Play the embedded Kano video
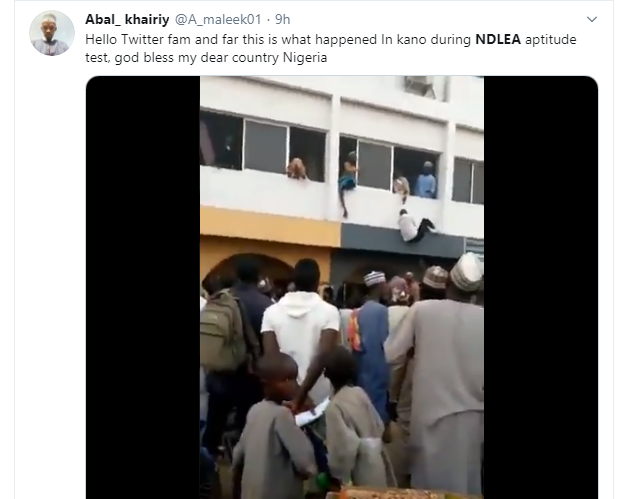This screenshot has width=637, height=499. pos(342,287)
